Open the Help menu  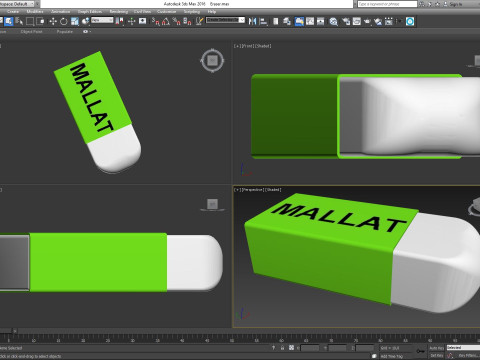(212, 12)
